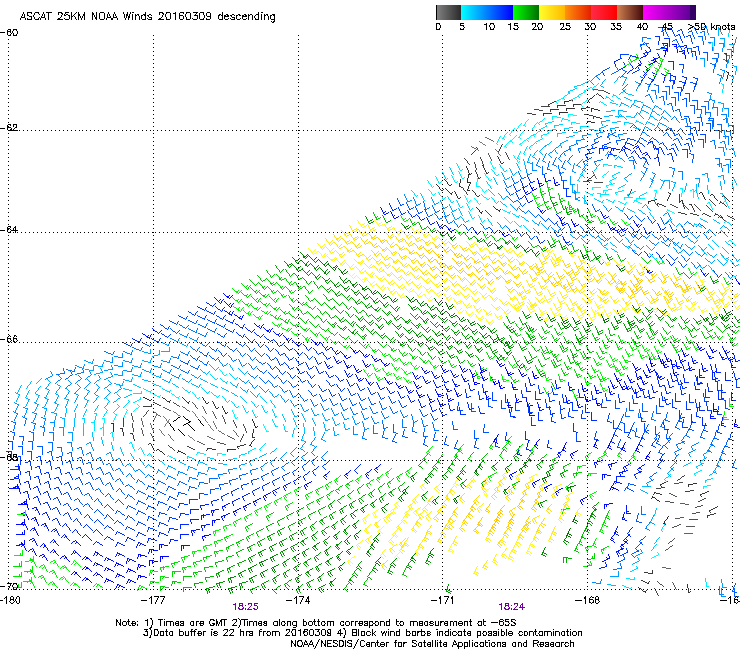Click the gray 0-5 knots color swatch
This screenshot has width=740, height=650.
point(448,12)
